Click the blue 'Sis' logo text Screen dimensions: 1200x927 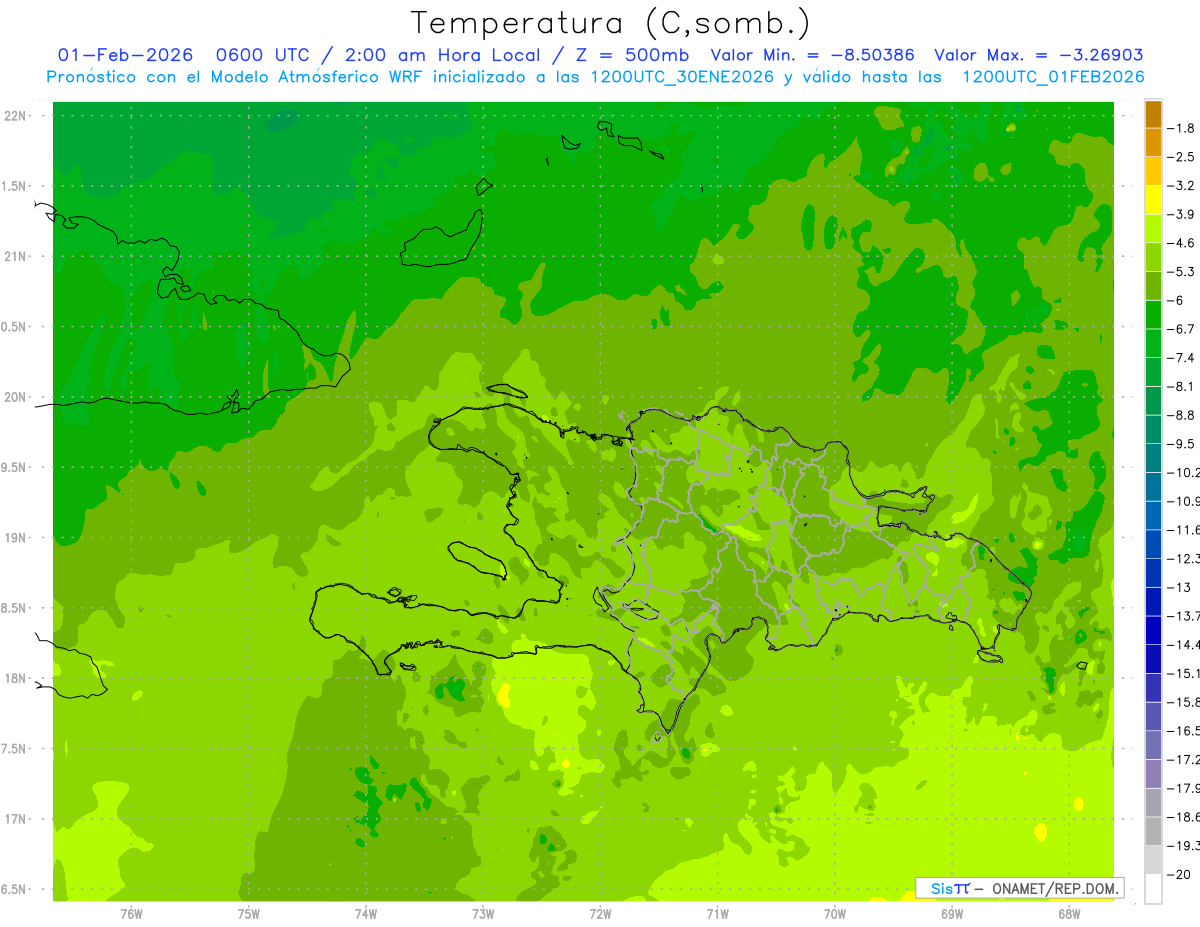click(x=941, y=888)
